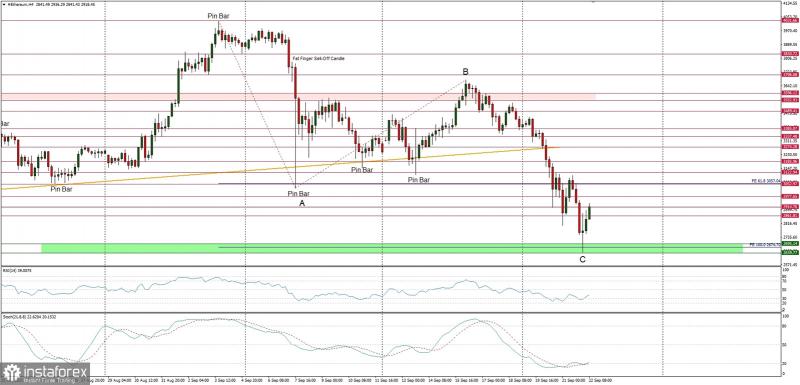Viewport: 800px width, 385px height.
Task: Click the FE 61.8 Fibonacci expansion label
Action: 766,181
